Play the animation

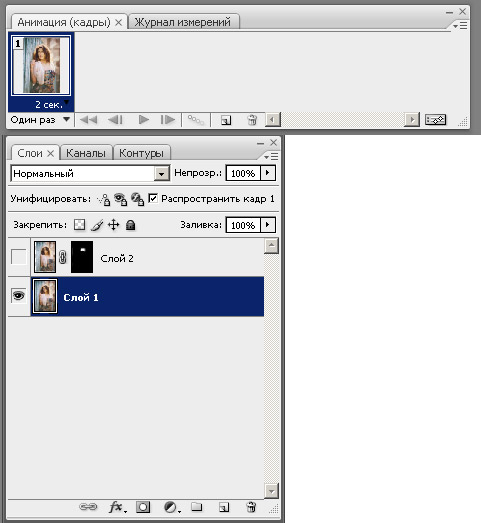pyautogui.click(x=144, y=120)
